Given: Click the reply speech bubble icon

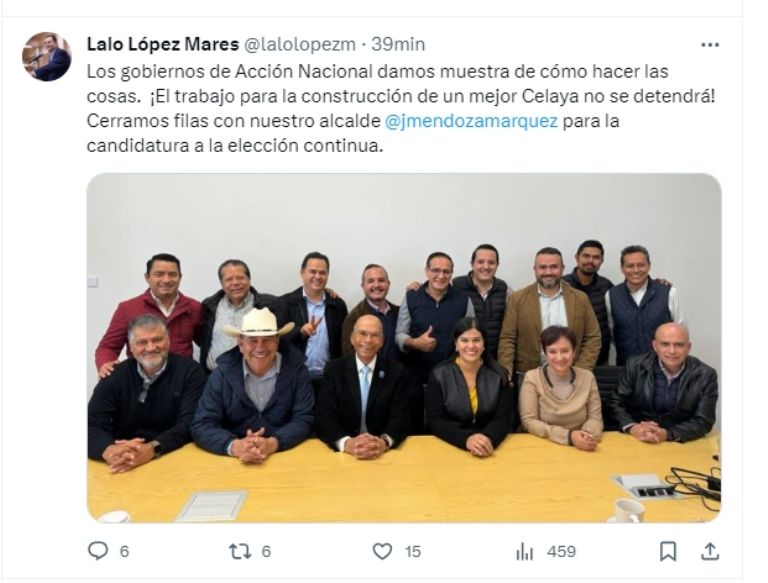Looking at the screenshot, I should click(97, 551).
